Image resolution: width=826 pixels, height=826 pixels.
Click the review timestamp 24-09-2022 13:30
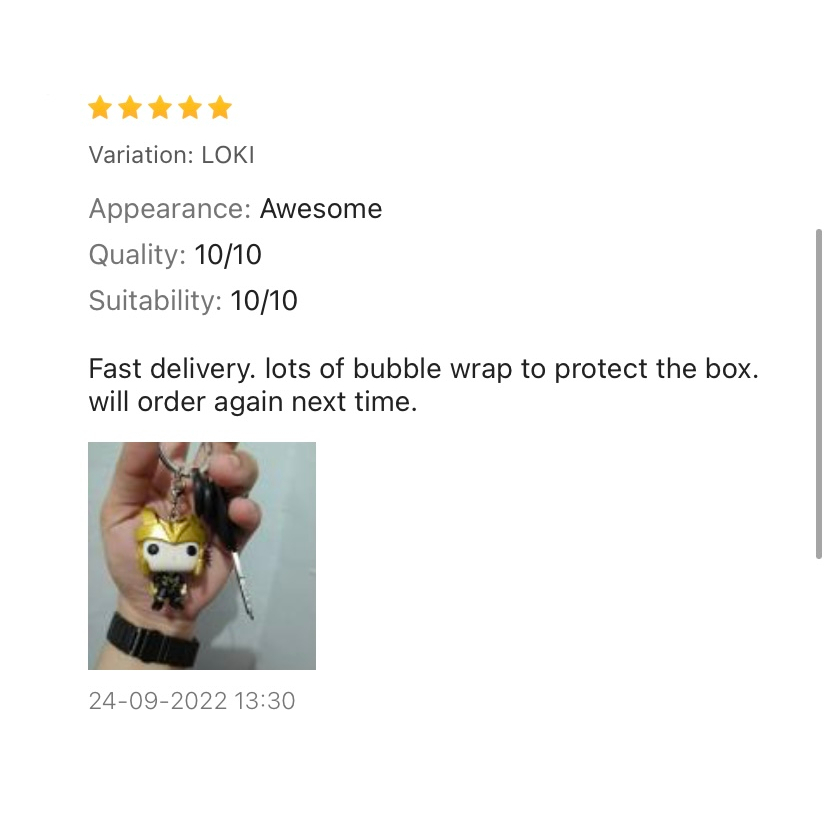(192, 701)
